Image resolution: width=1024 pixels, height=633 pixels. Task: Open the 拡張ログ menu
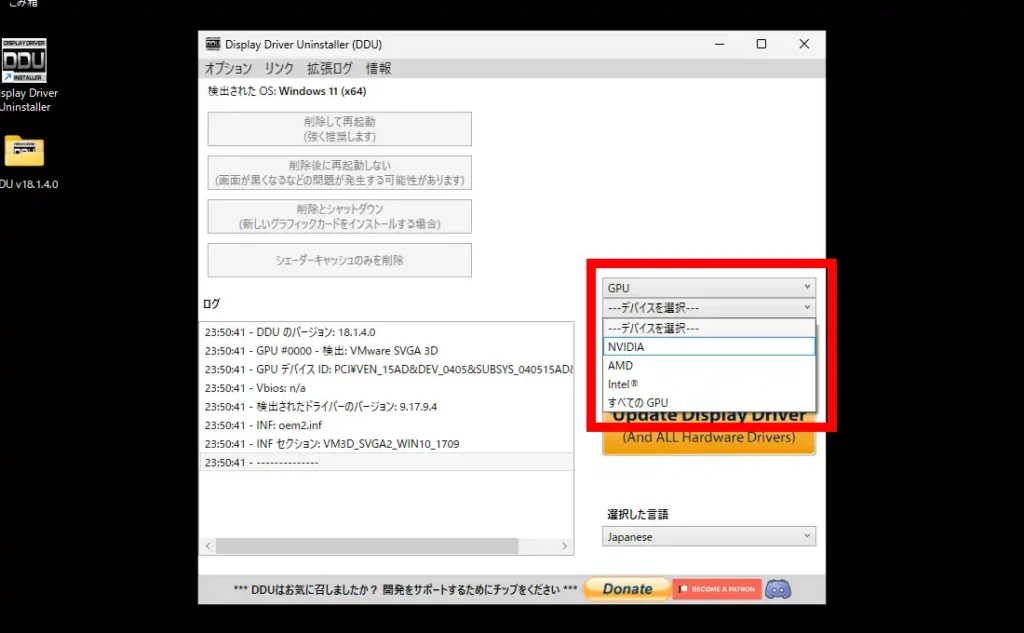coord(327,68)
